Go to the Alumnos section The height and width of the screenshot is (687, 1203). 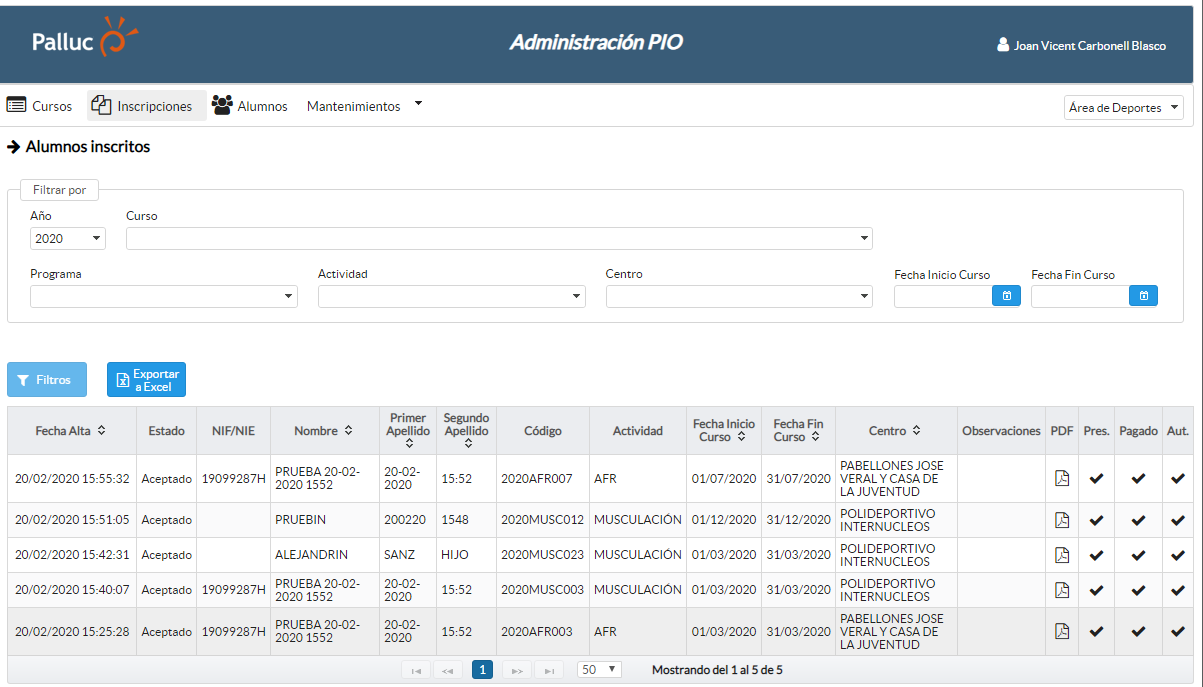pos(250,106)
